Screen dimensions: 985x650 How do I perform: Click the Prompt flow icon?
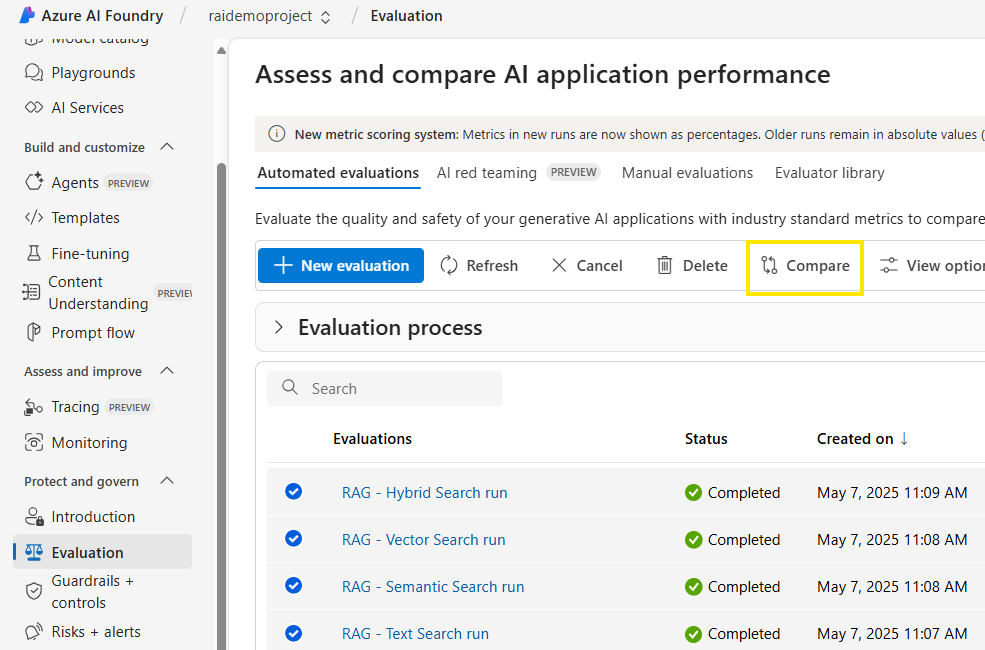coord(34,332)
